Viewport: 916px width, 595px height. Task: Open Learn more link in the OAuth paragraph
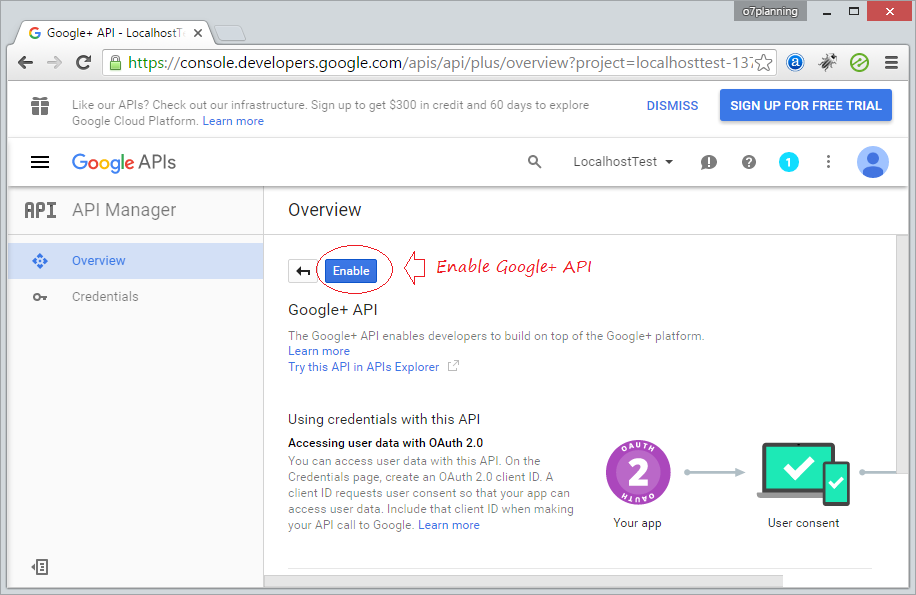[x=449, y=525]
